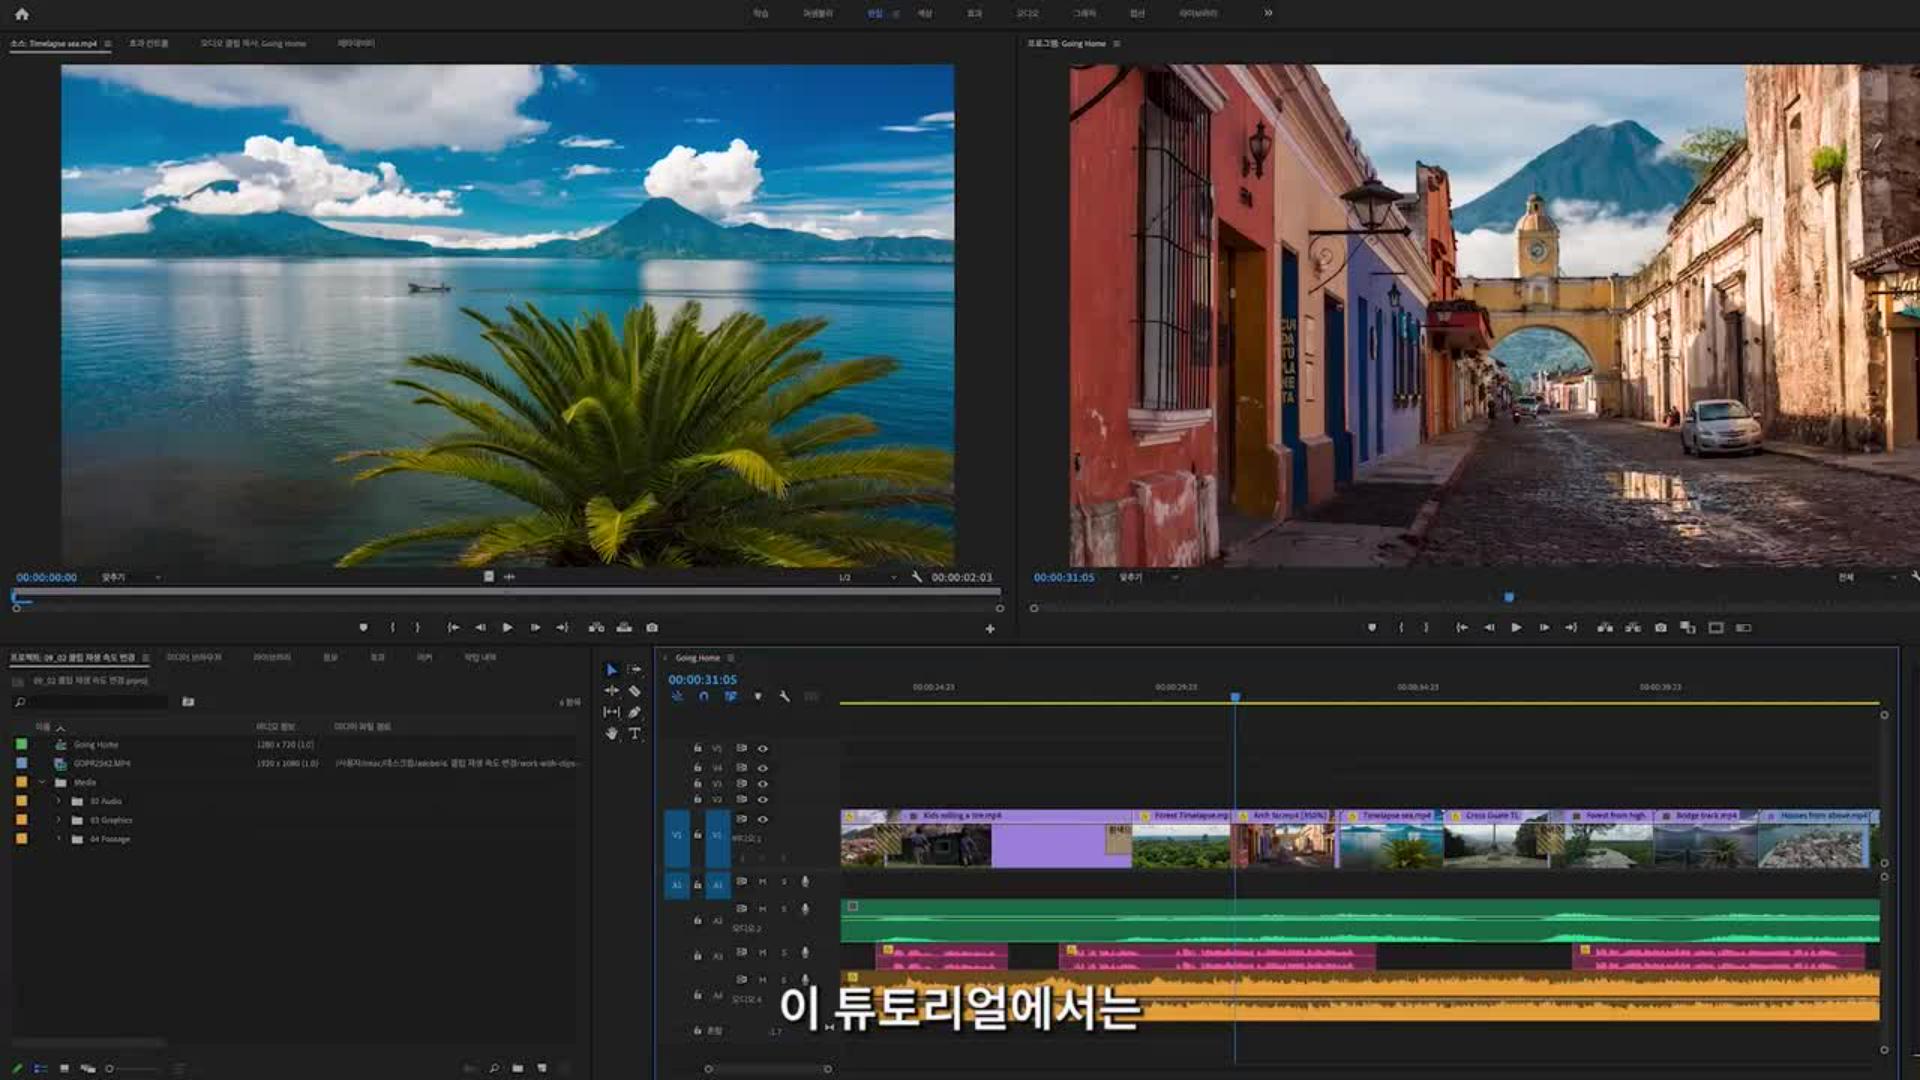Toggle lock on audio track A2

698,921
